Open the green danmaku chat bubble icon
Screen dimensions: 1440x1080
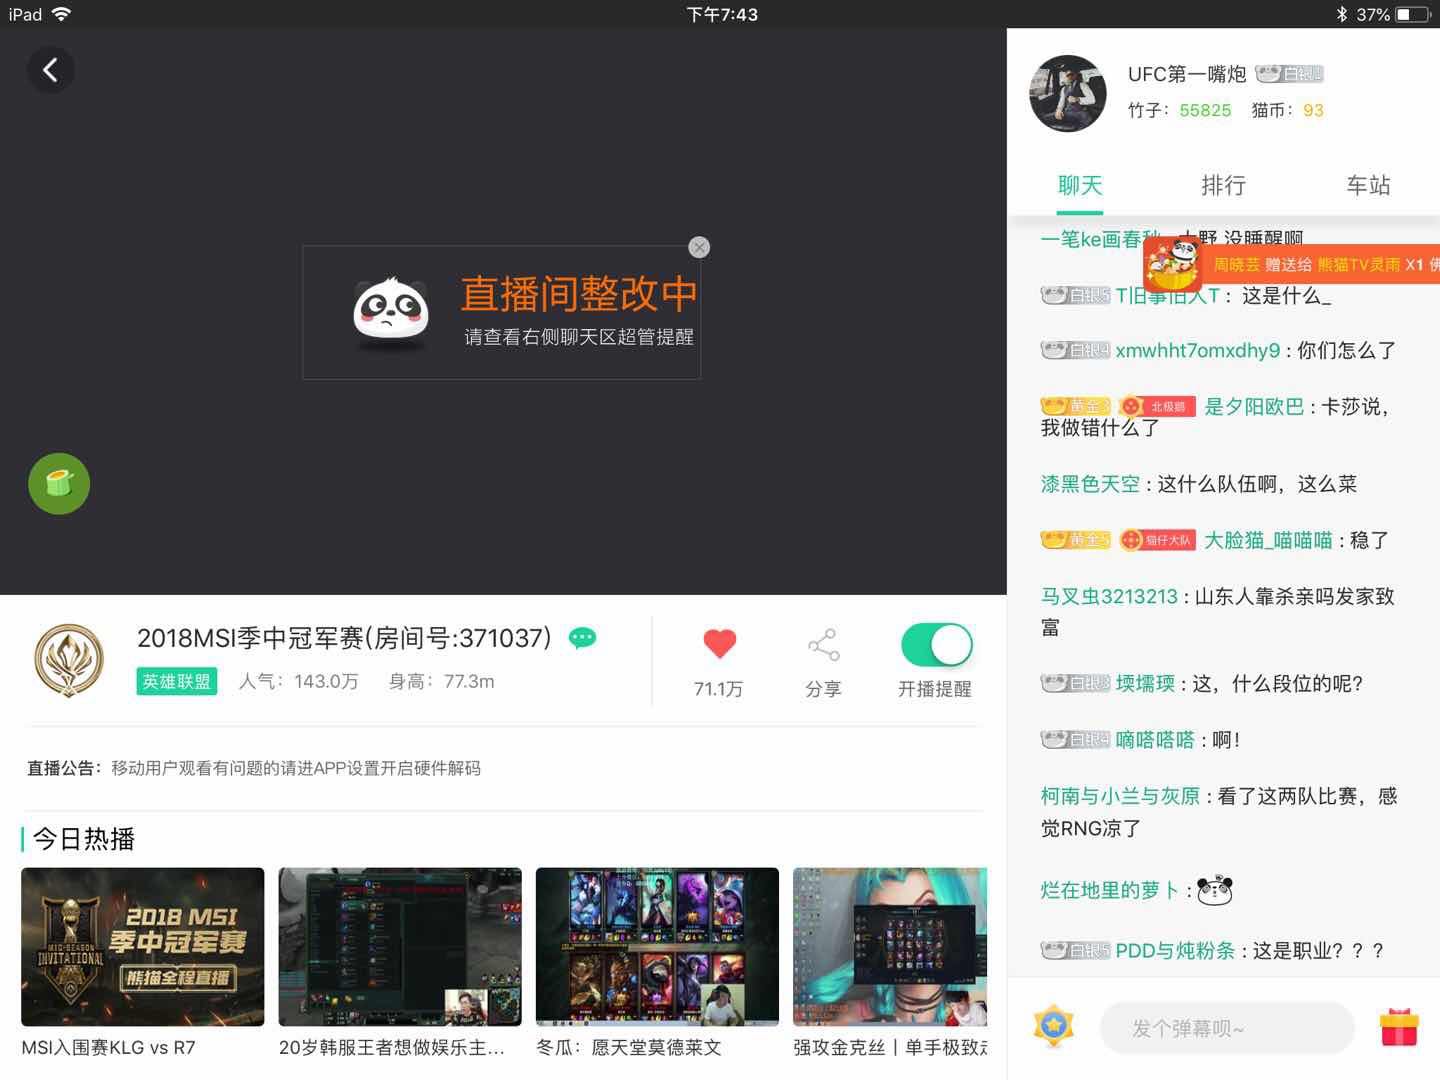click(582, 637)
